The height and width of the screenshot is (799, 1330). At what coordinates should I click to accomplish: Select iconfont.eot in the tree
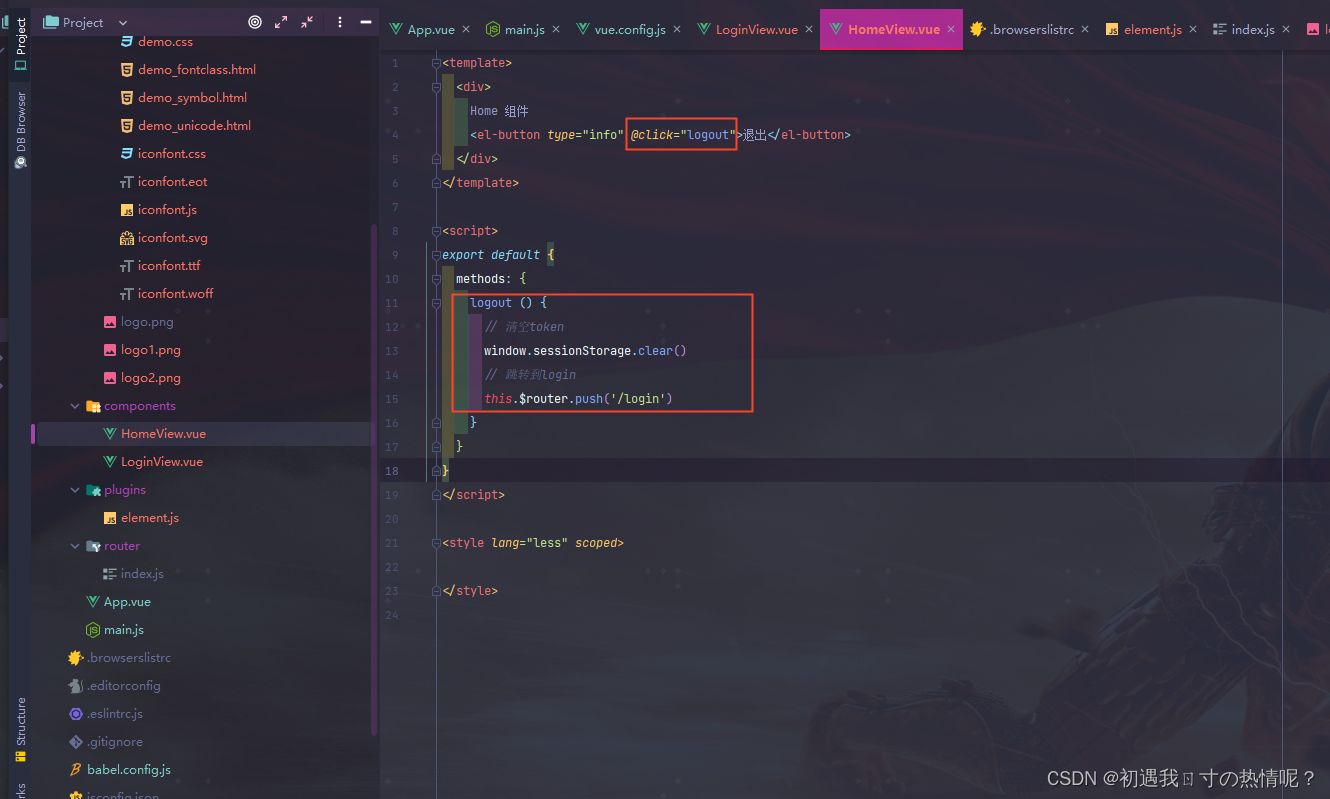coord(172,182)
